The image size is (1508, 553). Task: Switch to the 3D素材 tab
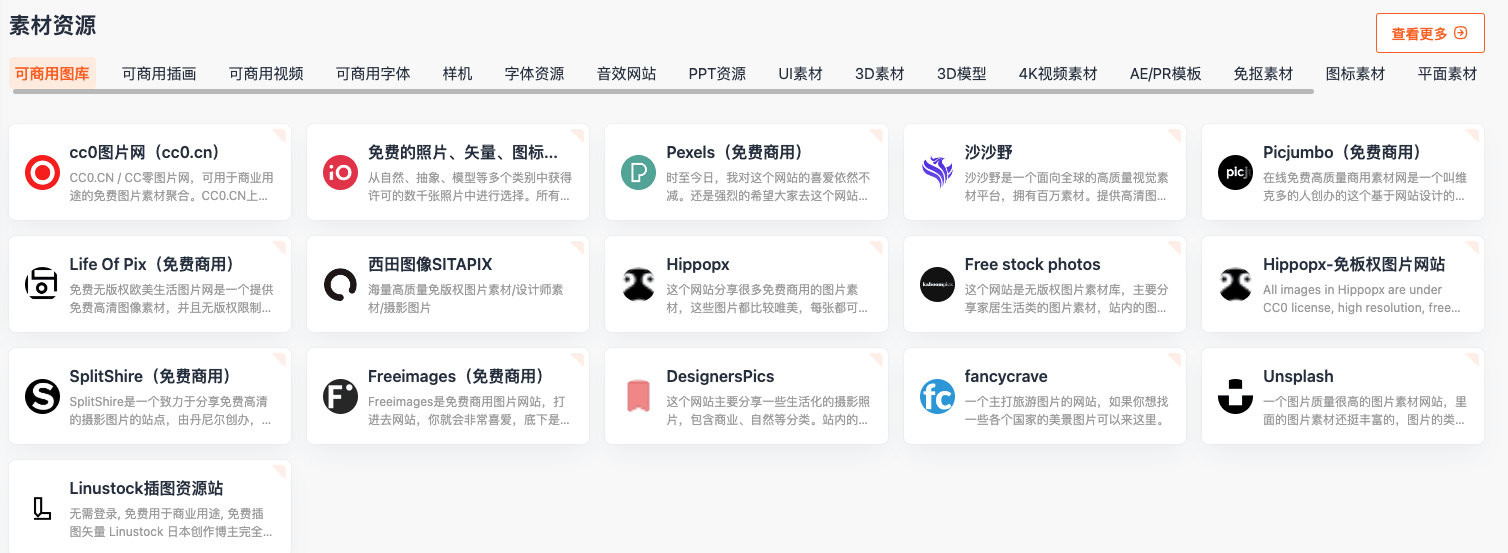880,73
